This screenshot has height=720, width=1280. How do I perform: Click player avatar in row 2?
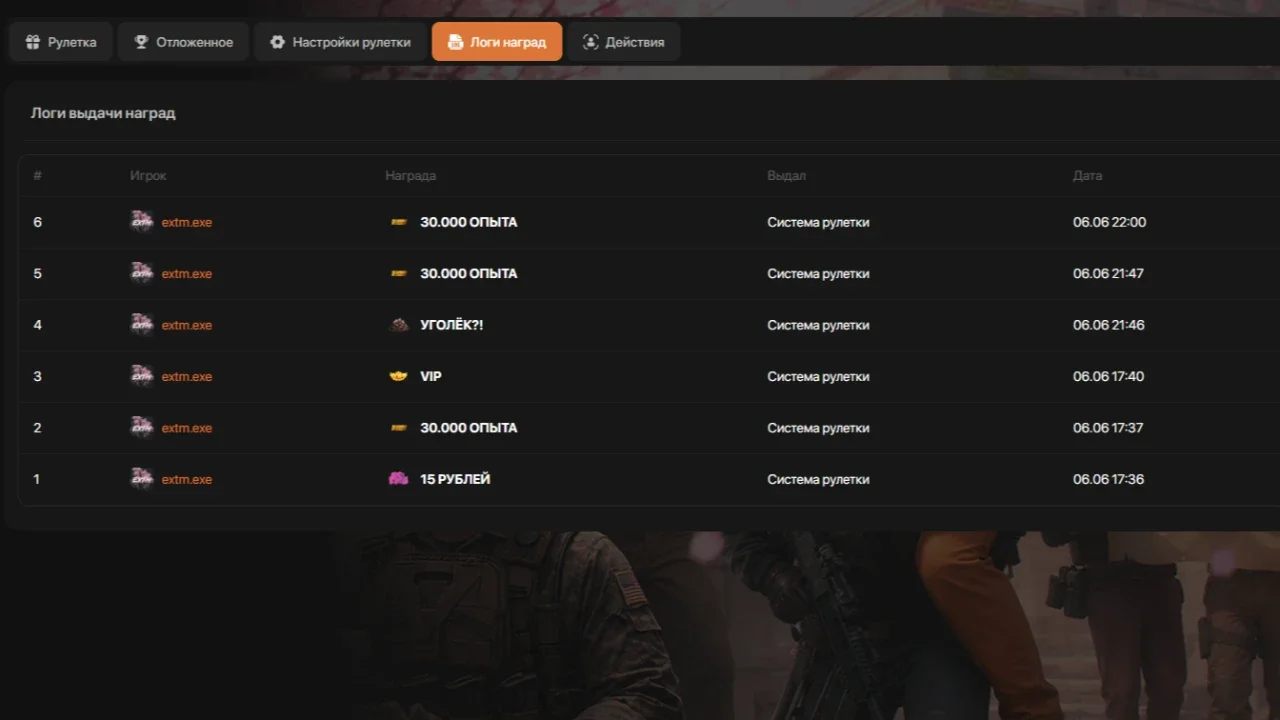point(142,427)
